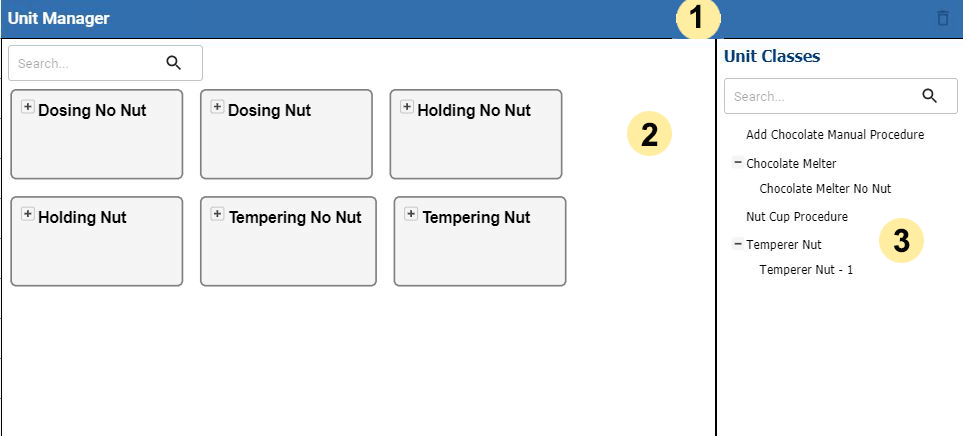Select Temperer Nut - 1 item

coord(806,270)
